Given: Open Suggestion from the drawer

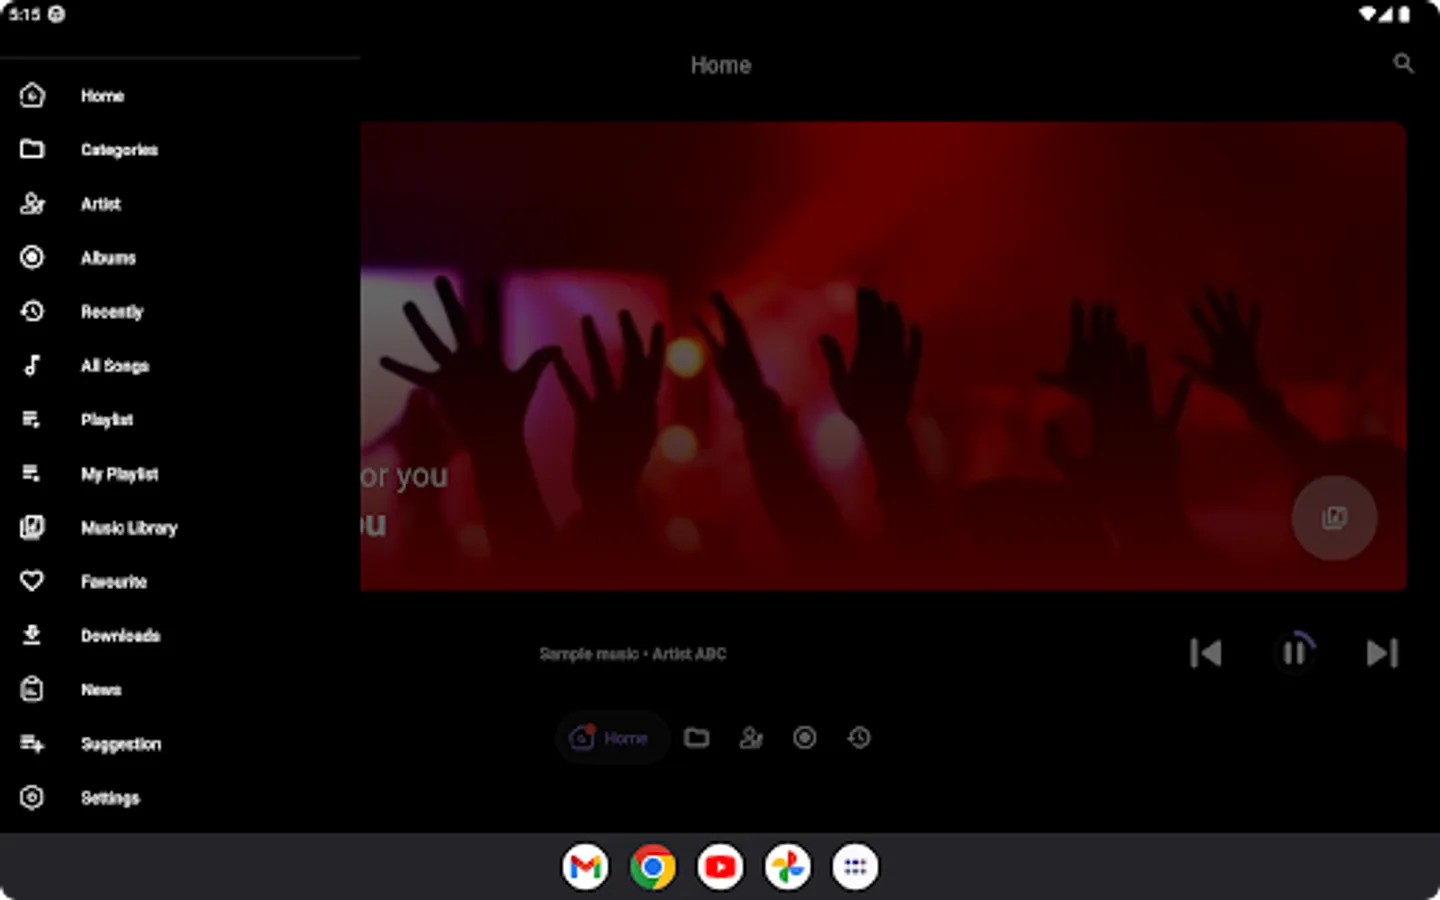Looking at the screenshot, I should pos(180,744).
